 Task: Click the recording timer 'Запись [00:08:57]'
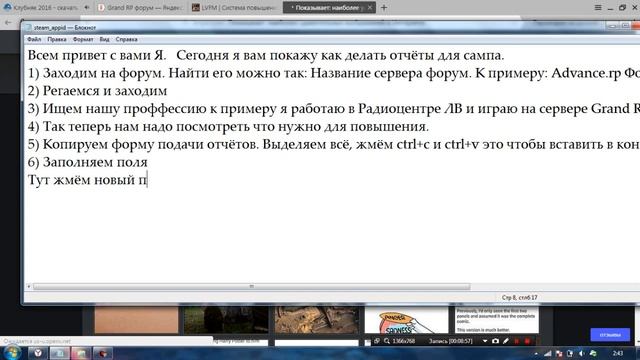click(450, 341)
